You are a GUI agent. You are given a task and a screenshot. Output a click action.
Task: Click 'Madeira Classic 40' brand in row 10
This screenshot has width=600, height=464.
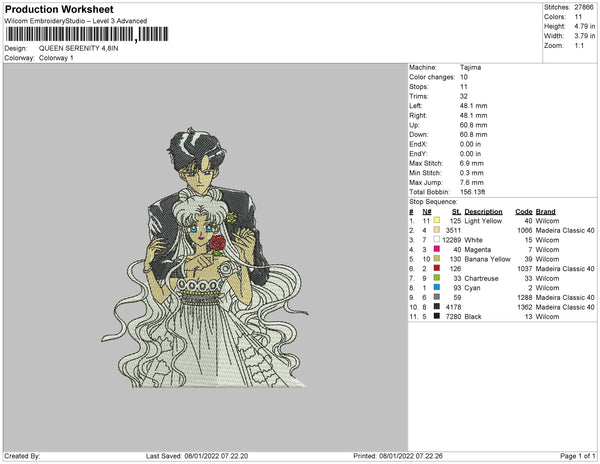(x=565, y=307)
